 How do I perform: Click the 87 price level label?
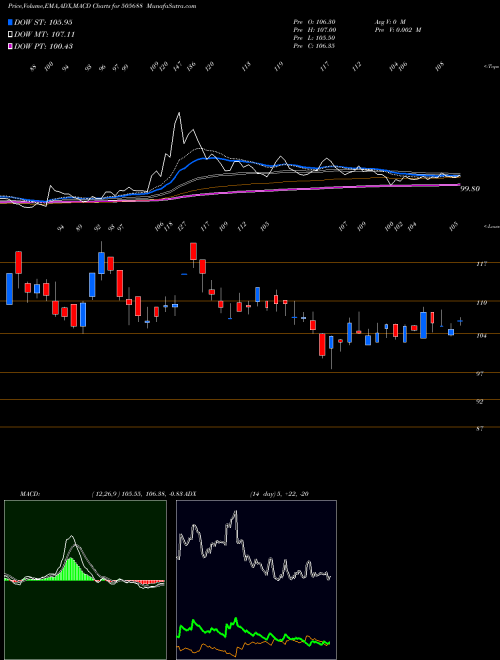click(x=479, y=428)
